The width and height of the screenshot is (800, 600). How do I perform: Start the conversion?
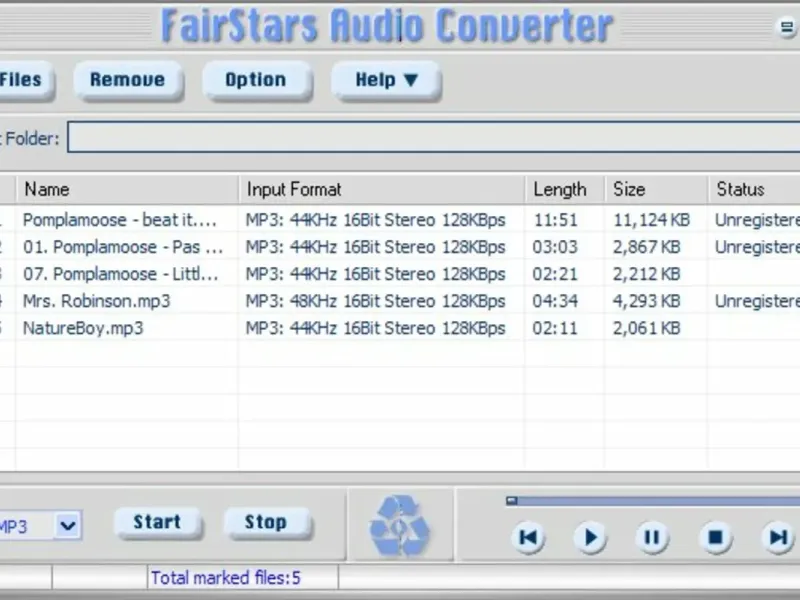pos(157,522)
